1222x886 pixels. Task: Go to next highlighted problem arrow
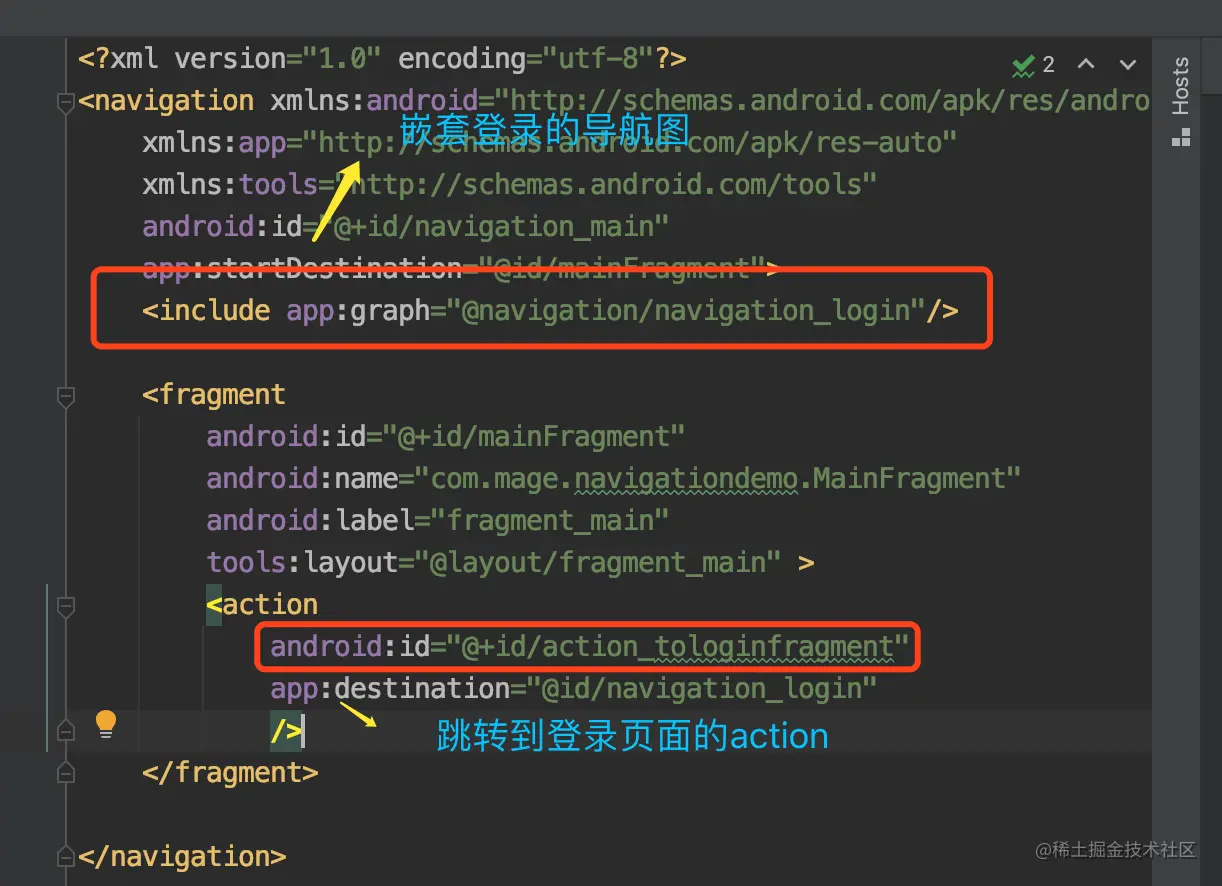coord(1128,65)
